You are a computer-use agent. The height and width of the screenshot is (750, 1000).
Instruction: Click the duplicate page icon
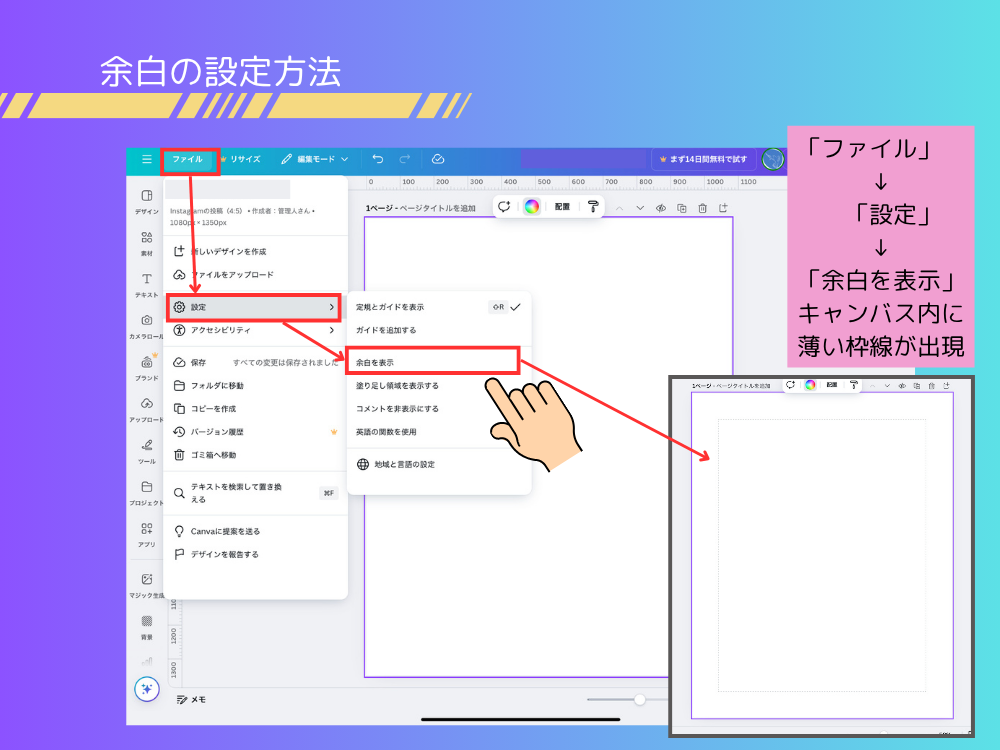pyautogui.click(x=682, y=208)
